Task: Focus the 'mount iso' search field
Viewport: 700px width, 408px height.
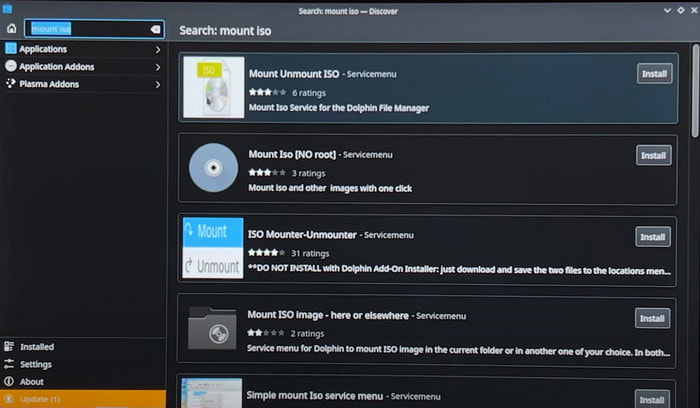Action: [94, 29]
